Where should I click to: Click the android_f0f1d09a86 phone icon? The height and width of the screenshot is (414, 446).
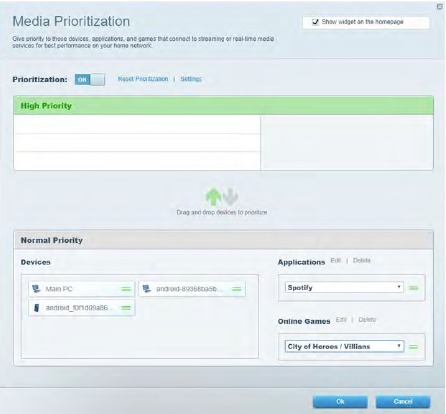pos(37,308)
